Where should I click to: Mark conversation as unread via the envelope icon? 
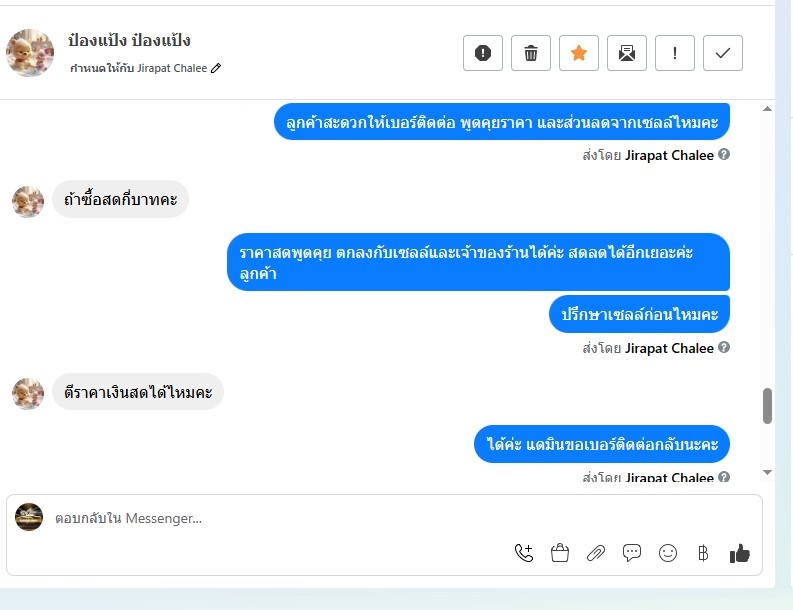pos(627,53)
